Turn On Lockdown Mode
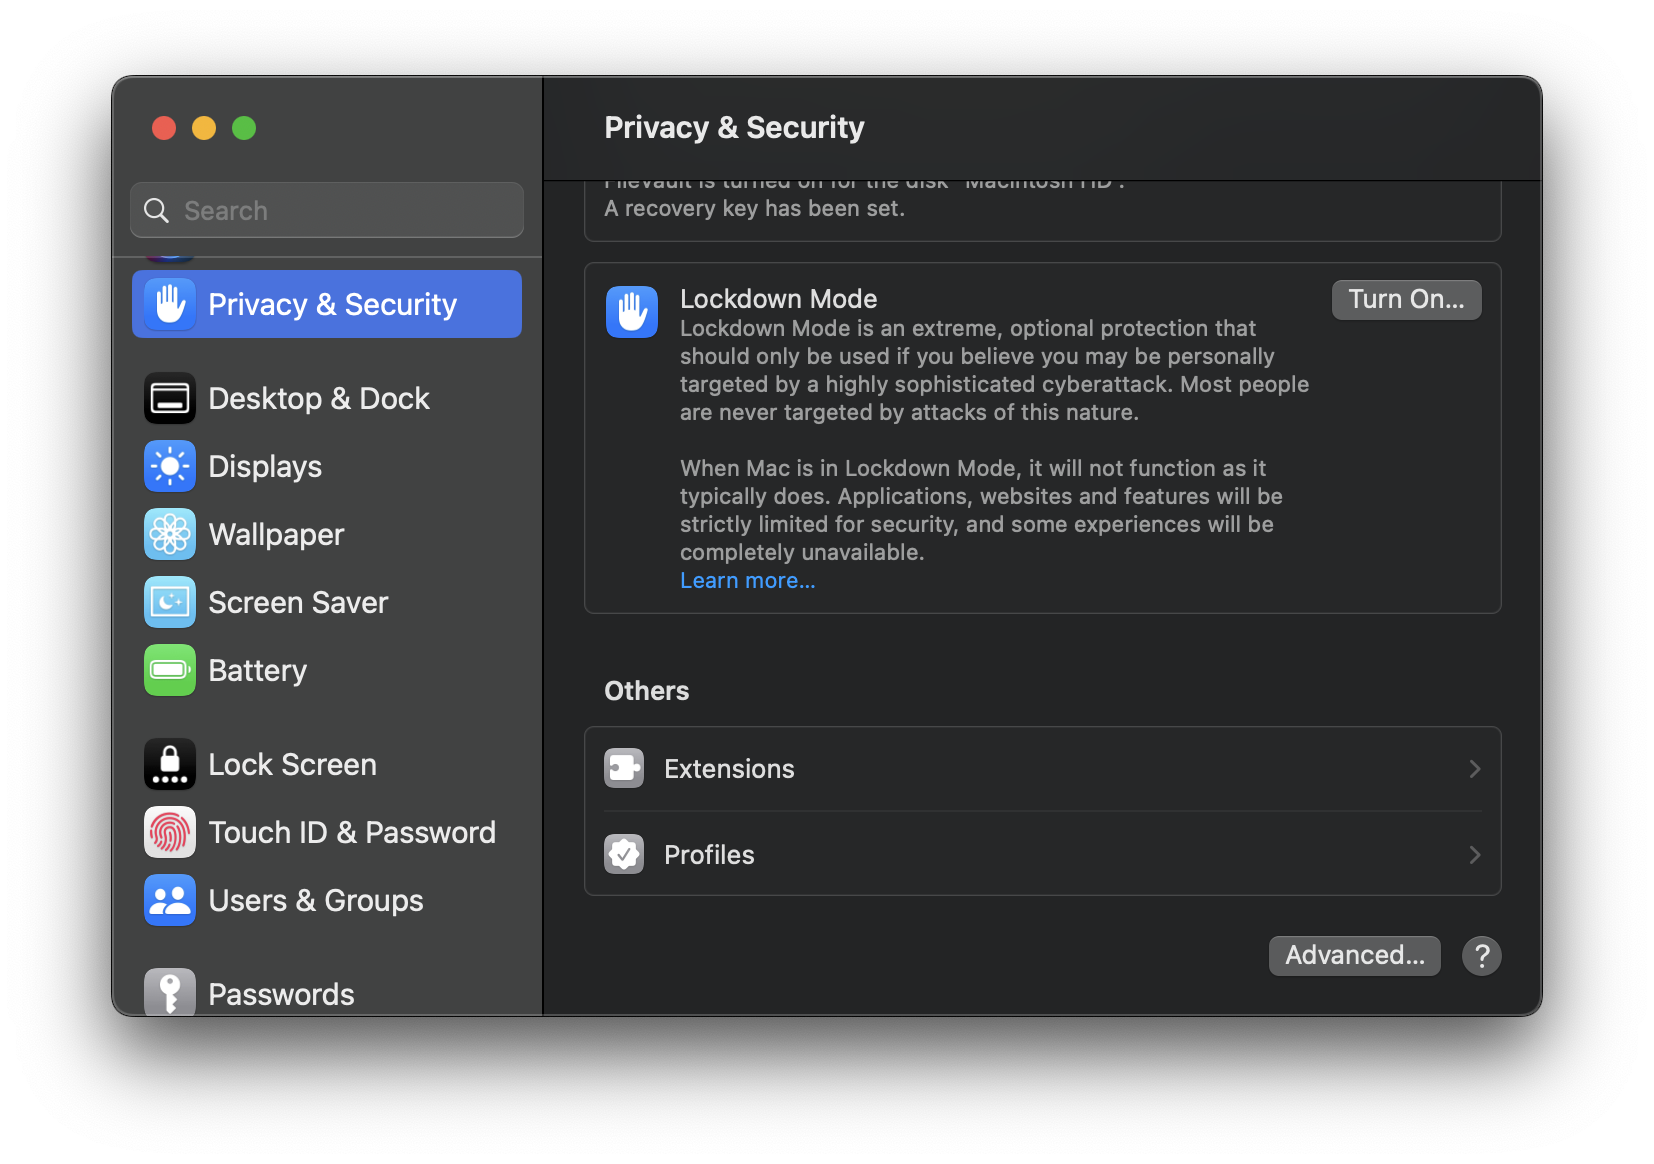This screenshot has width=1654, height=1164. (x=1406, y=299)
